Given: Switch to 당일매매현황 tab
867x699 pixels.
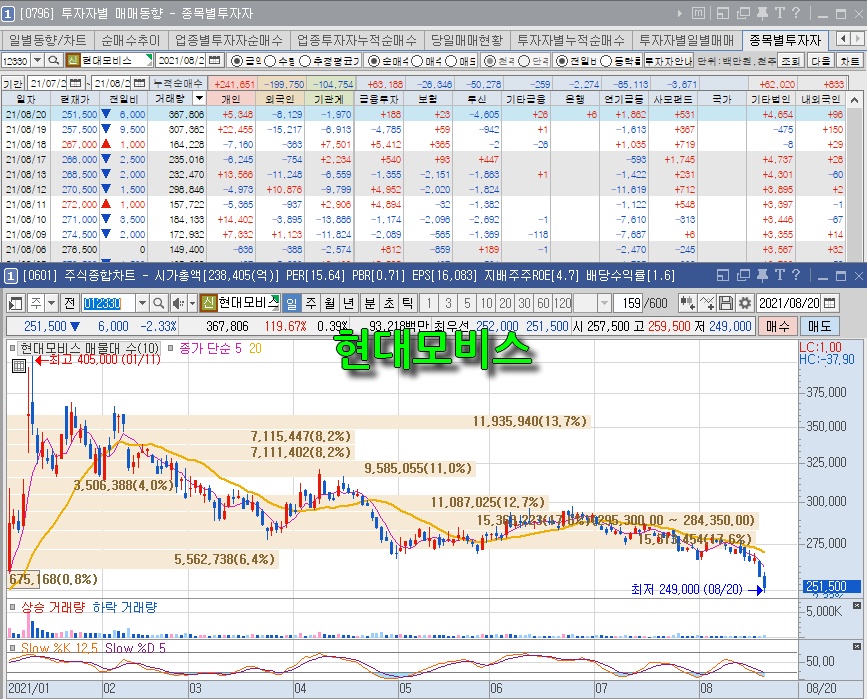Looking at the screenshot, I should [x=467, y=40].
